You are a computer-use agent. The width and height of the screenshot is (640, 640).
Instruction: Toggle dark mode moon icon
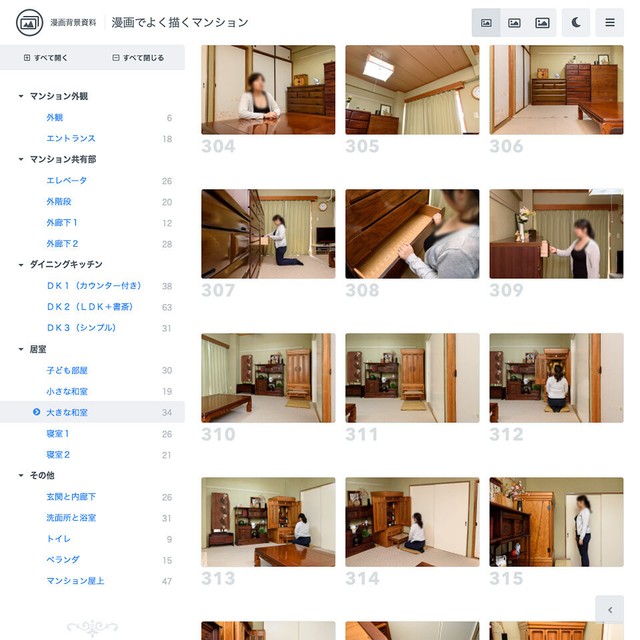click(x=576, y=22)
